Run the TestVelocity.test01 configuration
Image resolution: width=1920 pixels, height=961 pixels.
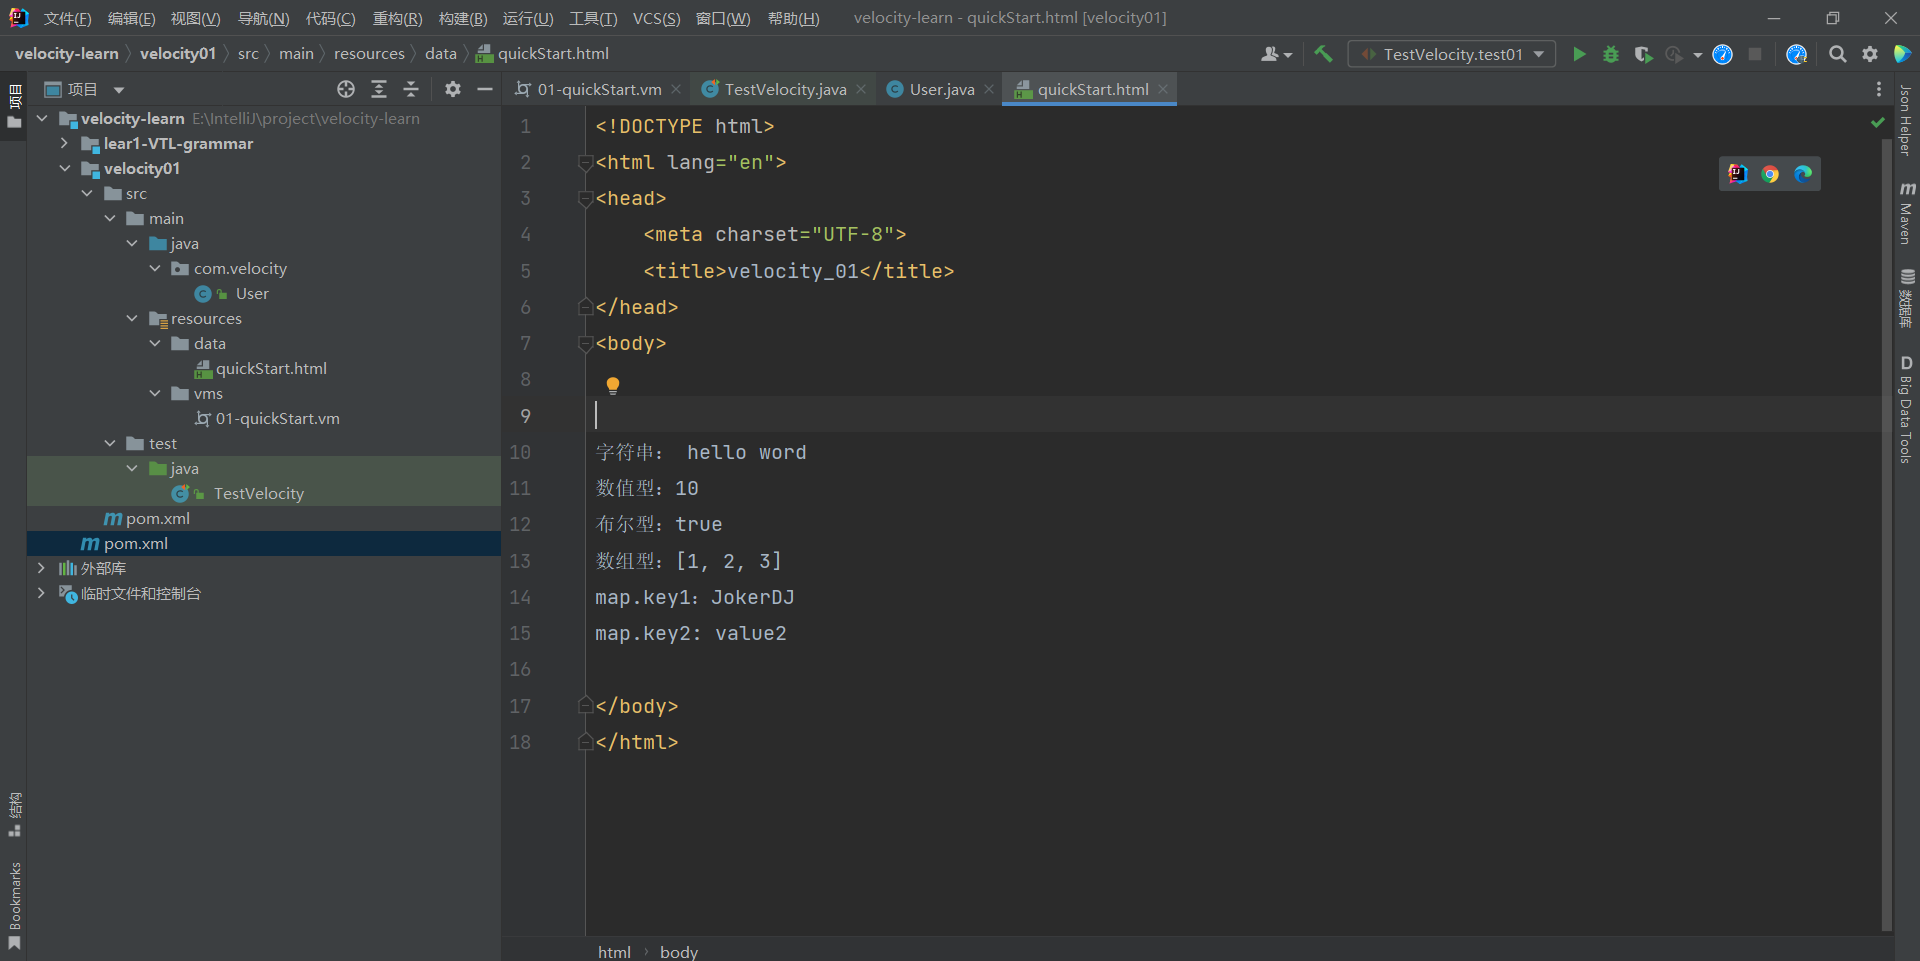click(x=1579, y=54)
